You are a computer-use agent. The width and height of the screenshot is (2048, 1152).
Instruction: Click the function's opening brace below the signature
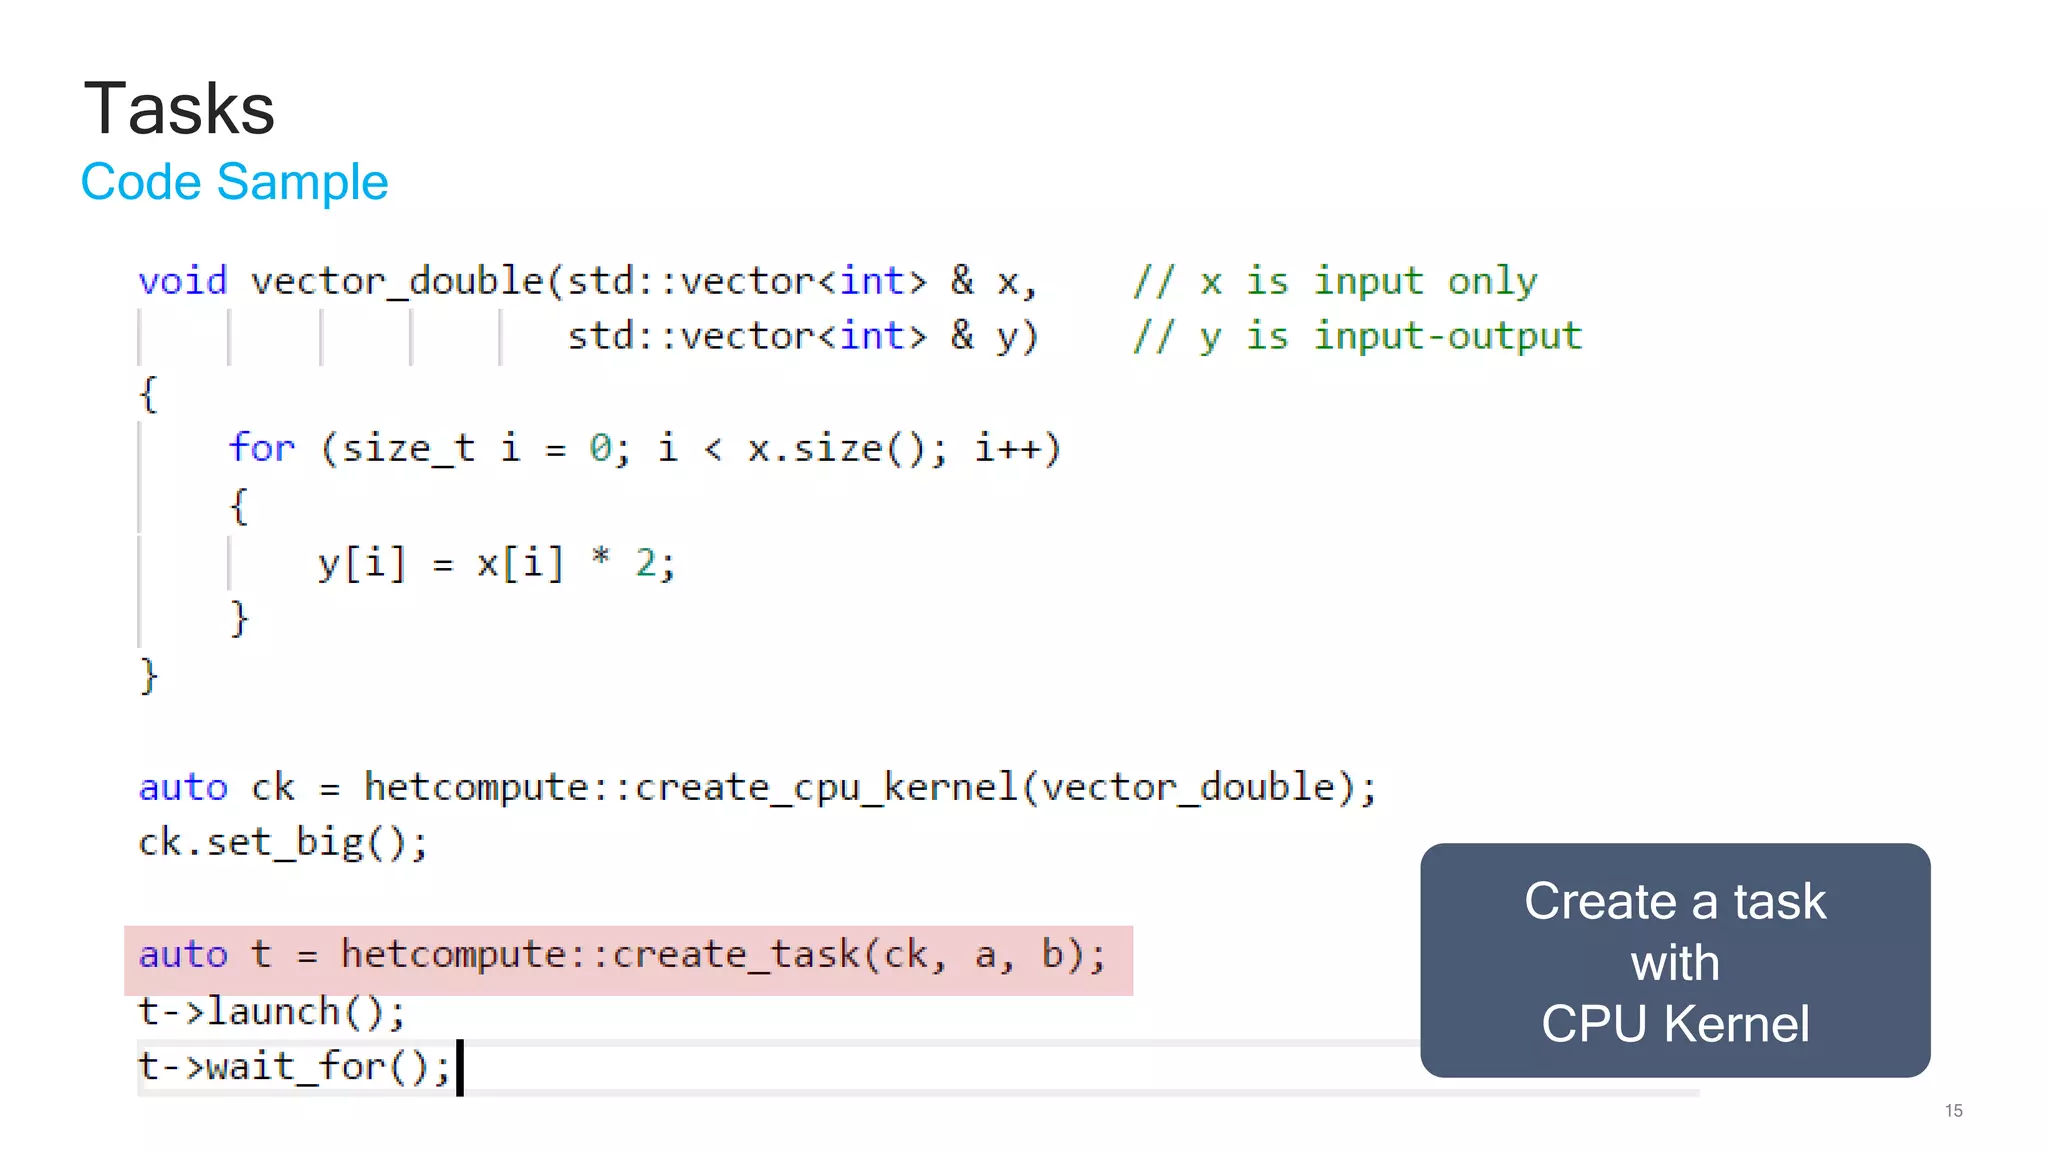click(x=148, y=394)
